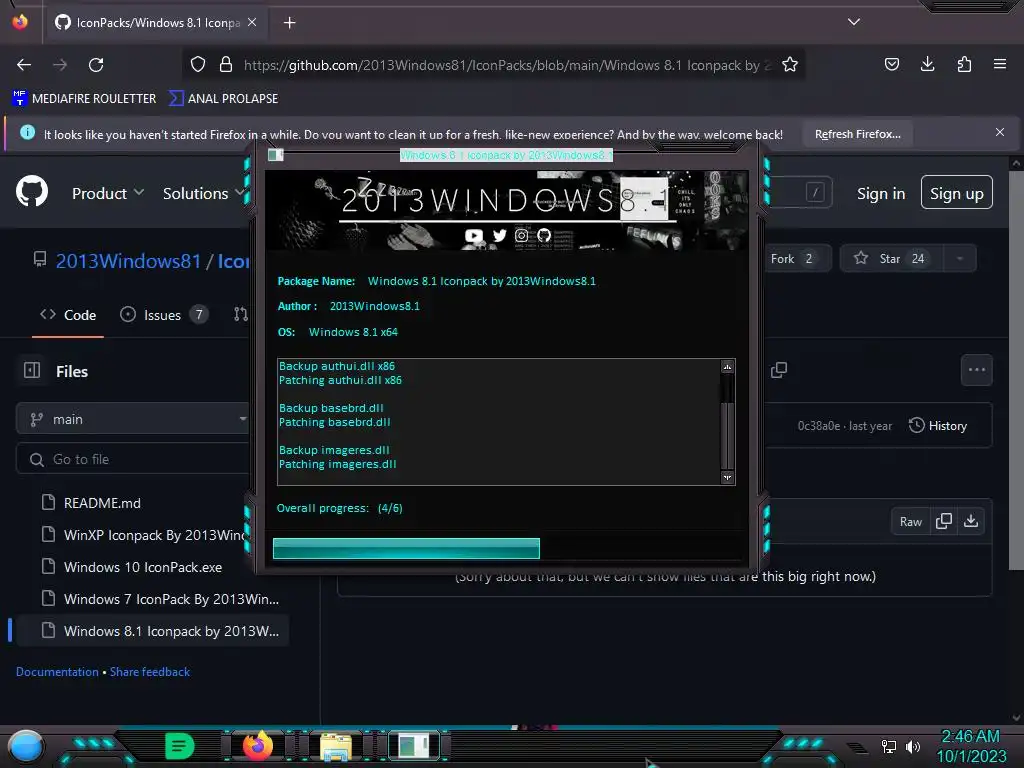Open the Star lists dropdown arrow
This screenshot has height=768, width=1024.
(x=959, y=259)
